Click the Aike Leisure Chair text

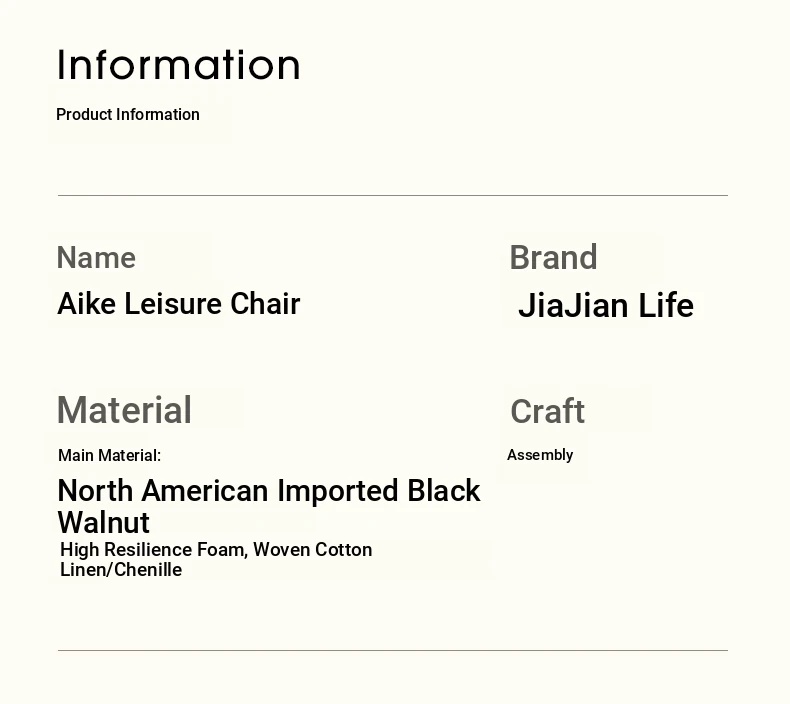[x=179, y=303]
